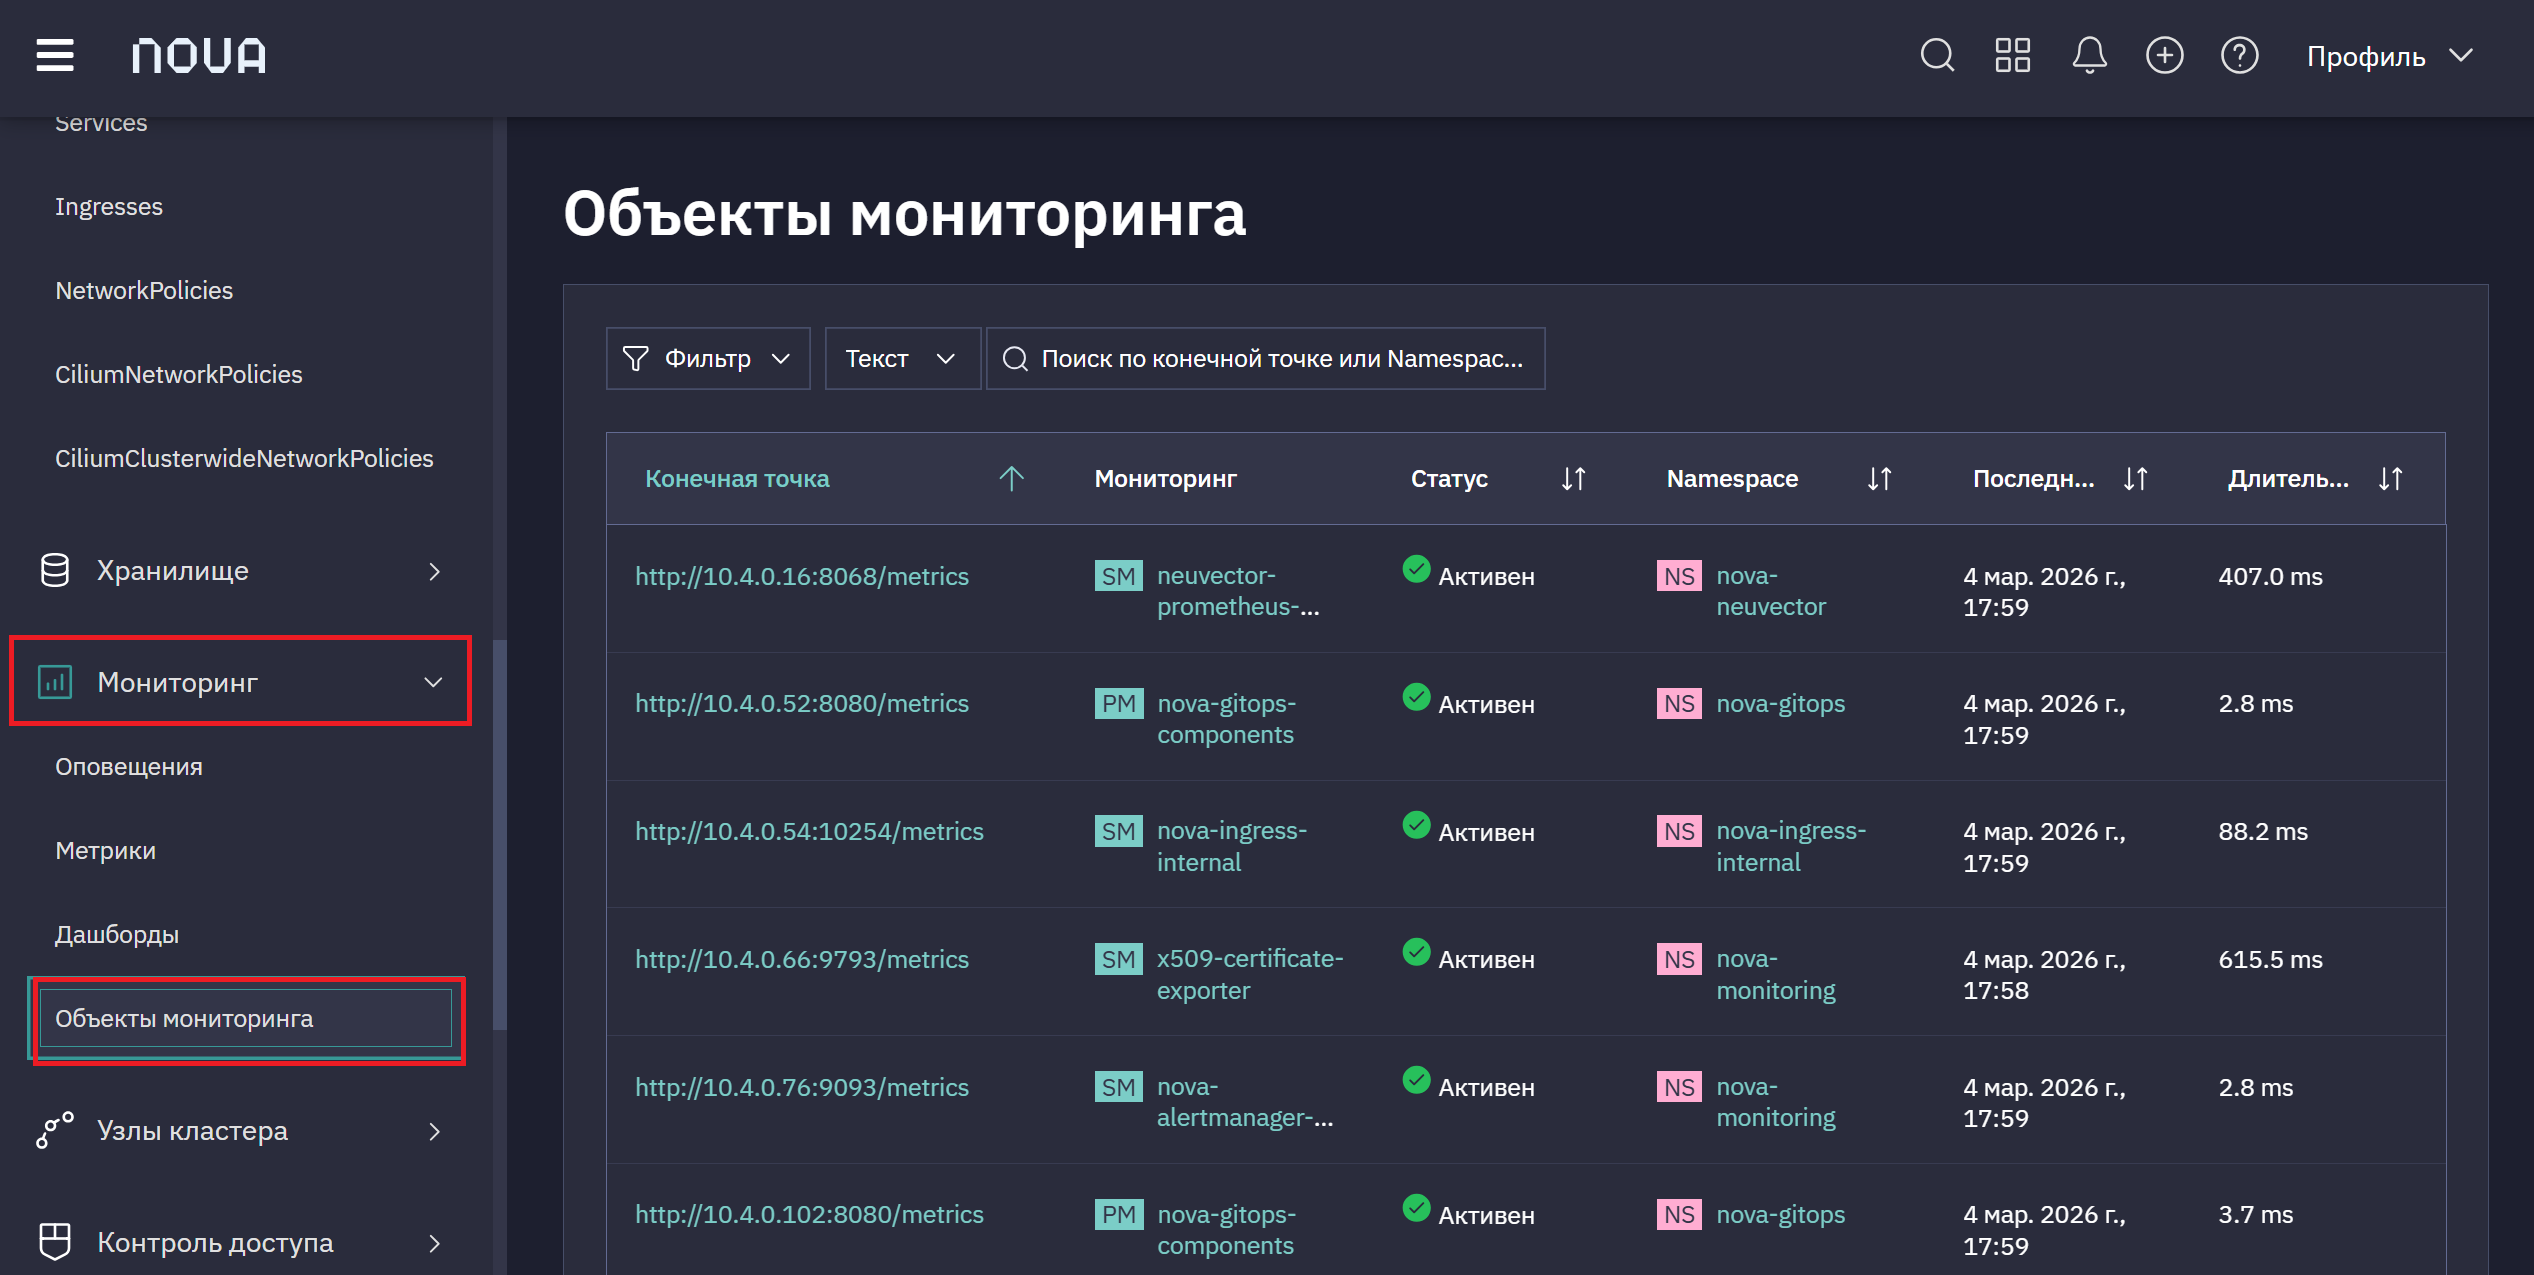Click the Nova logo
2534x1275 pixels.
[x=199, y=55]
